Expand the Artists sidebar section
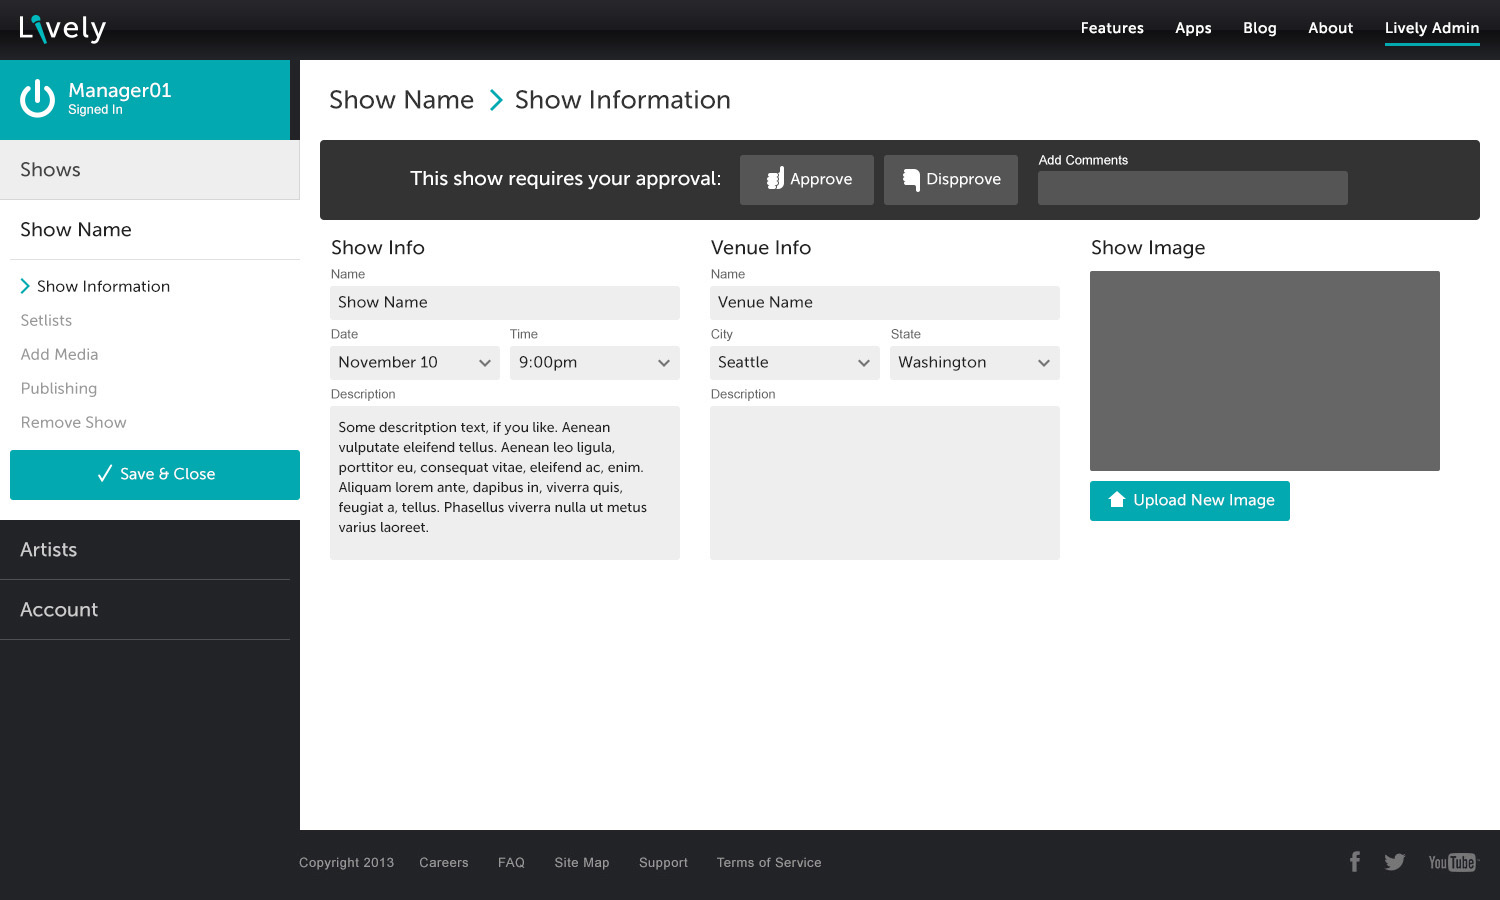The height and width of the screenshot is (900, 1500). pos(49,550)
